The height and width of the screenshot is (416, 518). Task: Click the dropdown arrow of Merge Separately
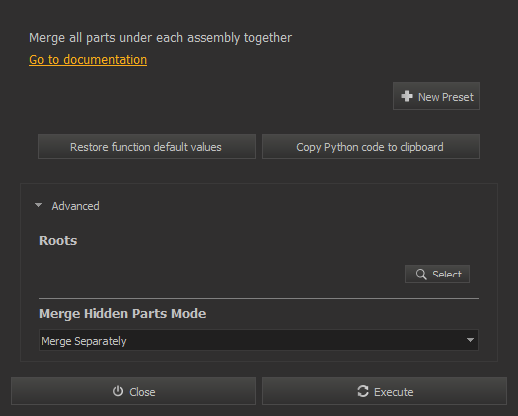(x=470, y=340)
